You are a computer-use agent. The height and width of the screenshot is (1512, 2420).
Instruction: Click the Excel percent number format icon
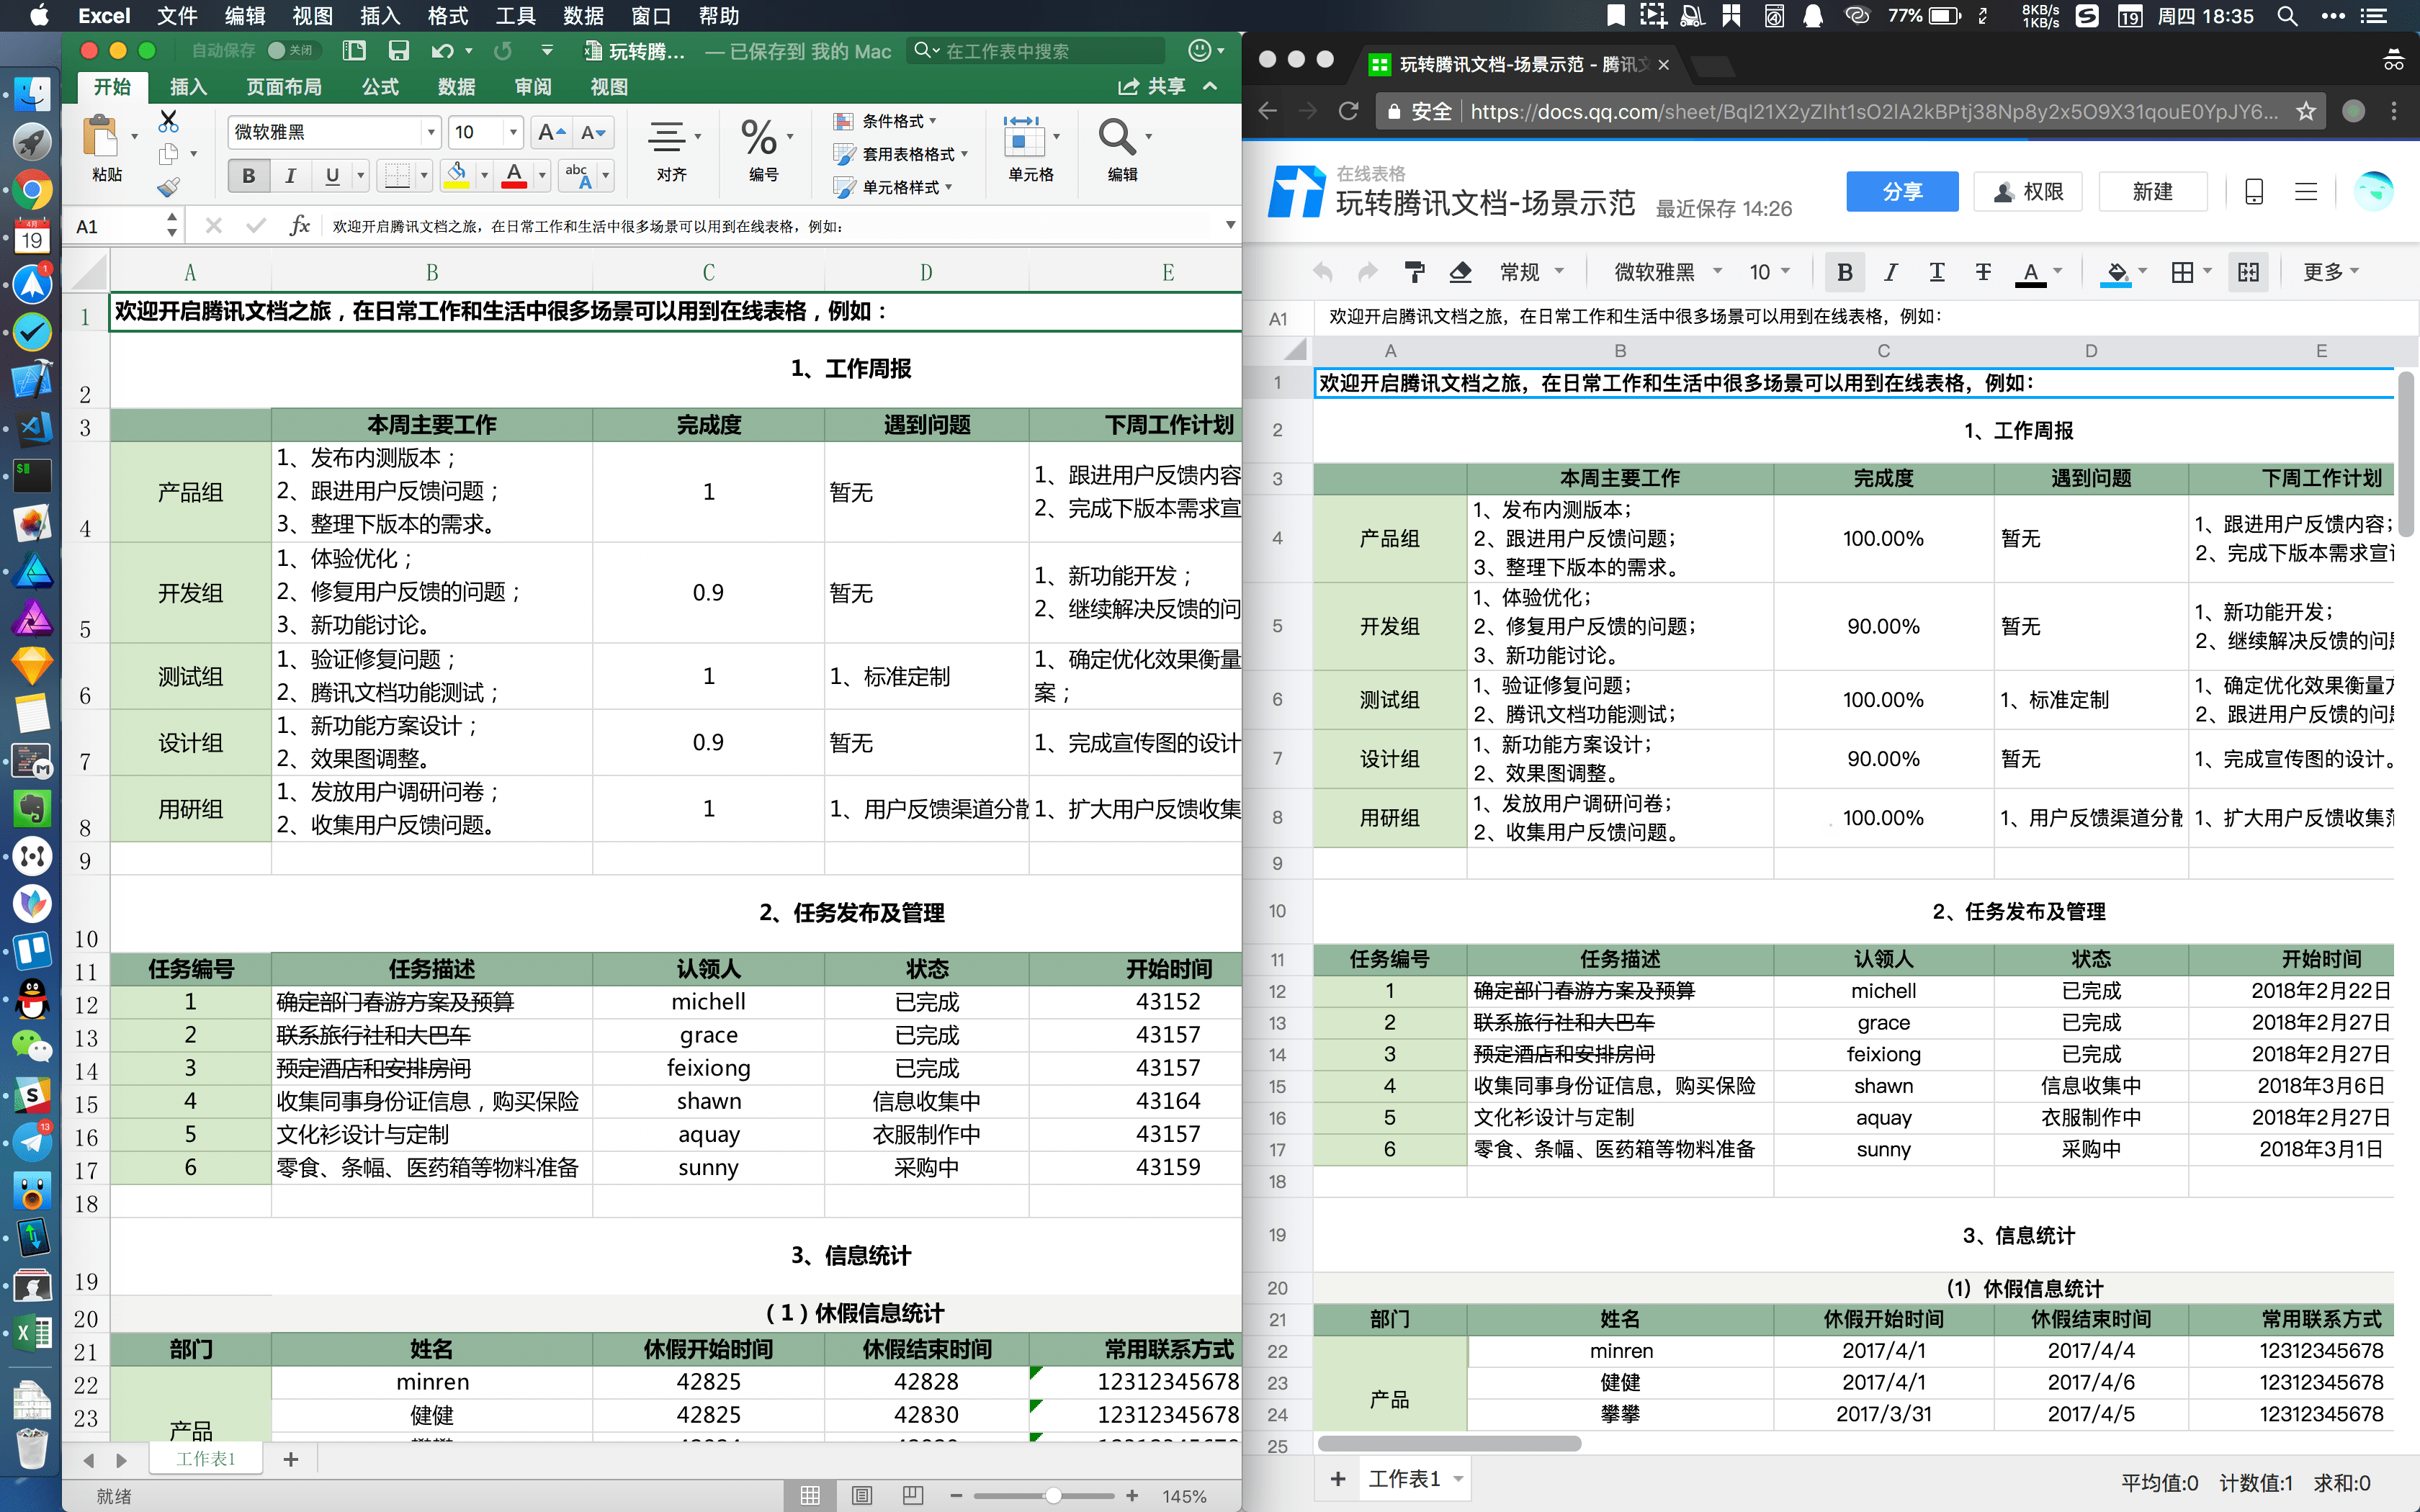(x=758, y=137)
